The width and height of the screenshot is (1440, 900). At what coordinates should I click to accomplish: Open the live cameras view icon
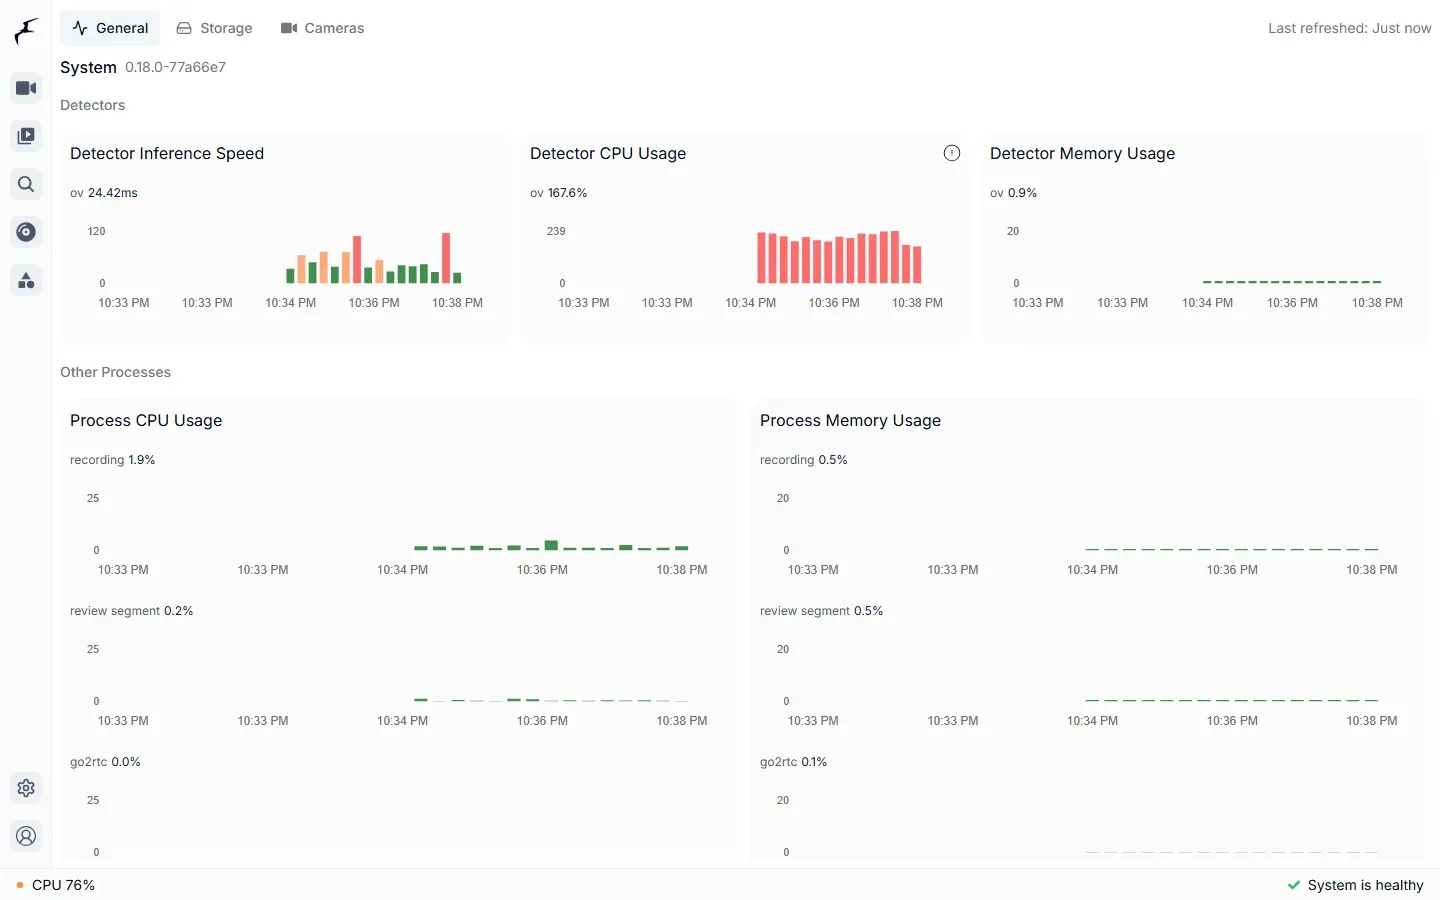(26, 88)
